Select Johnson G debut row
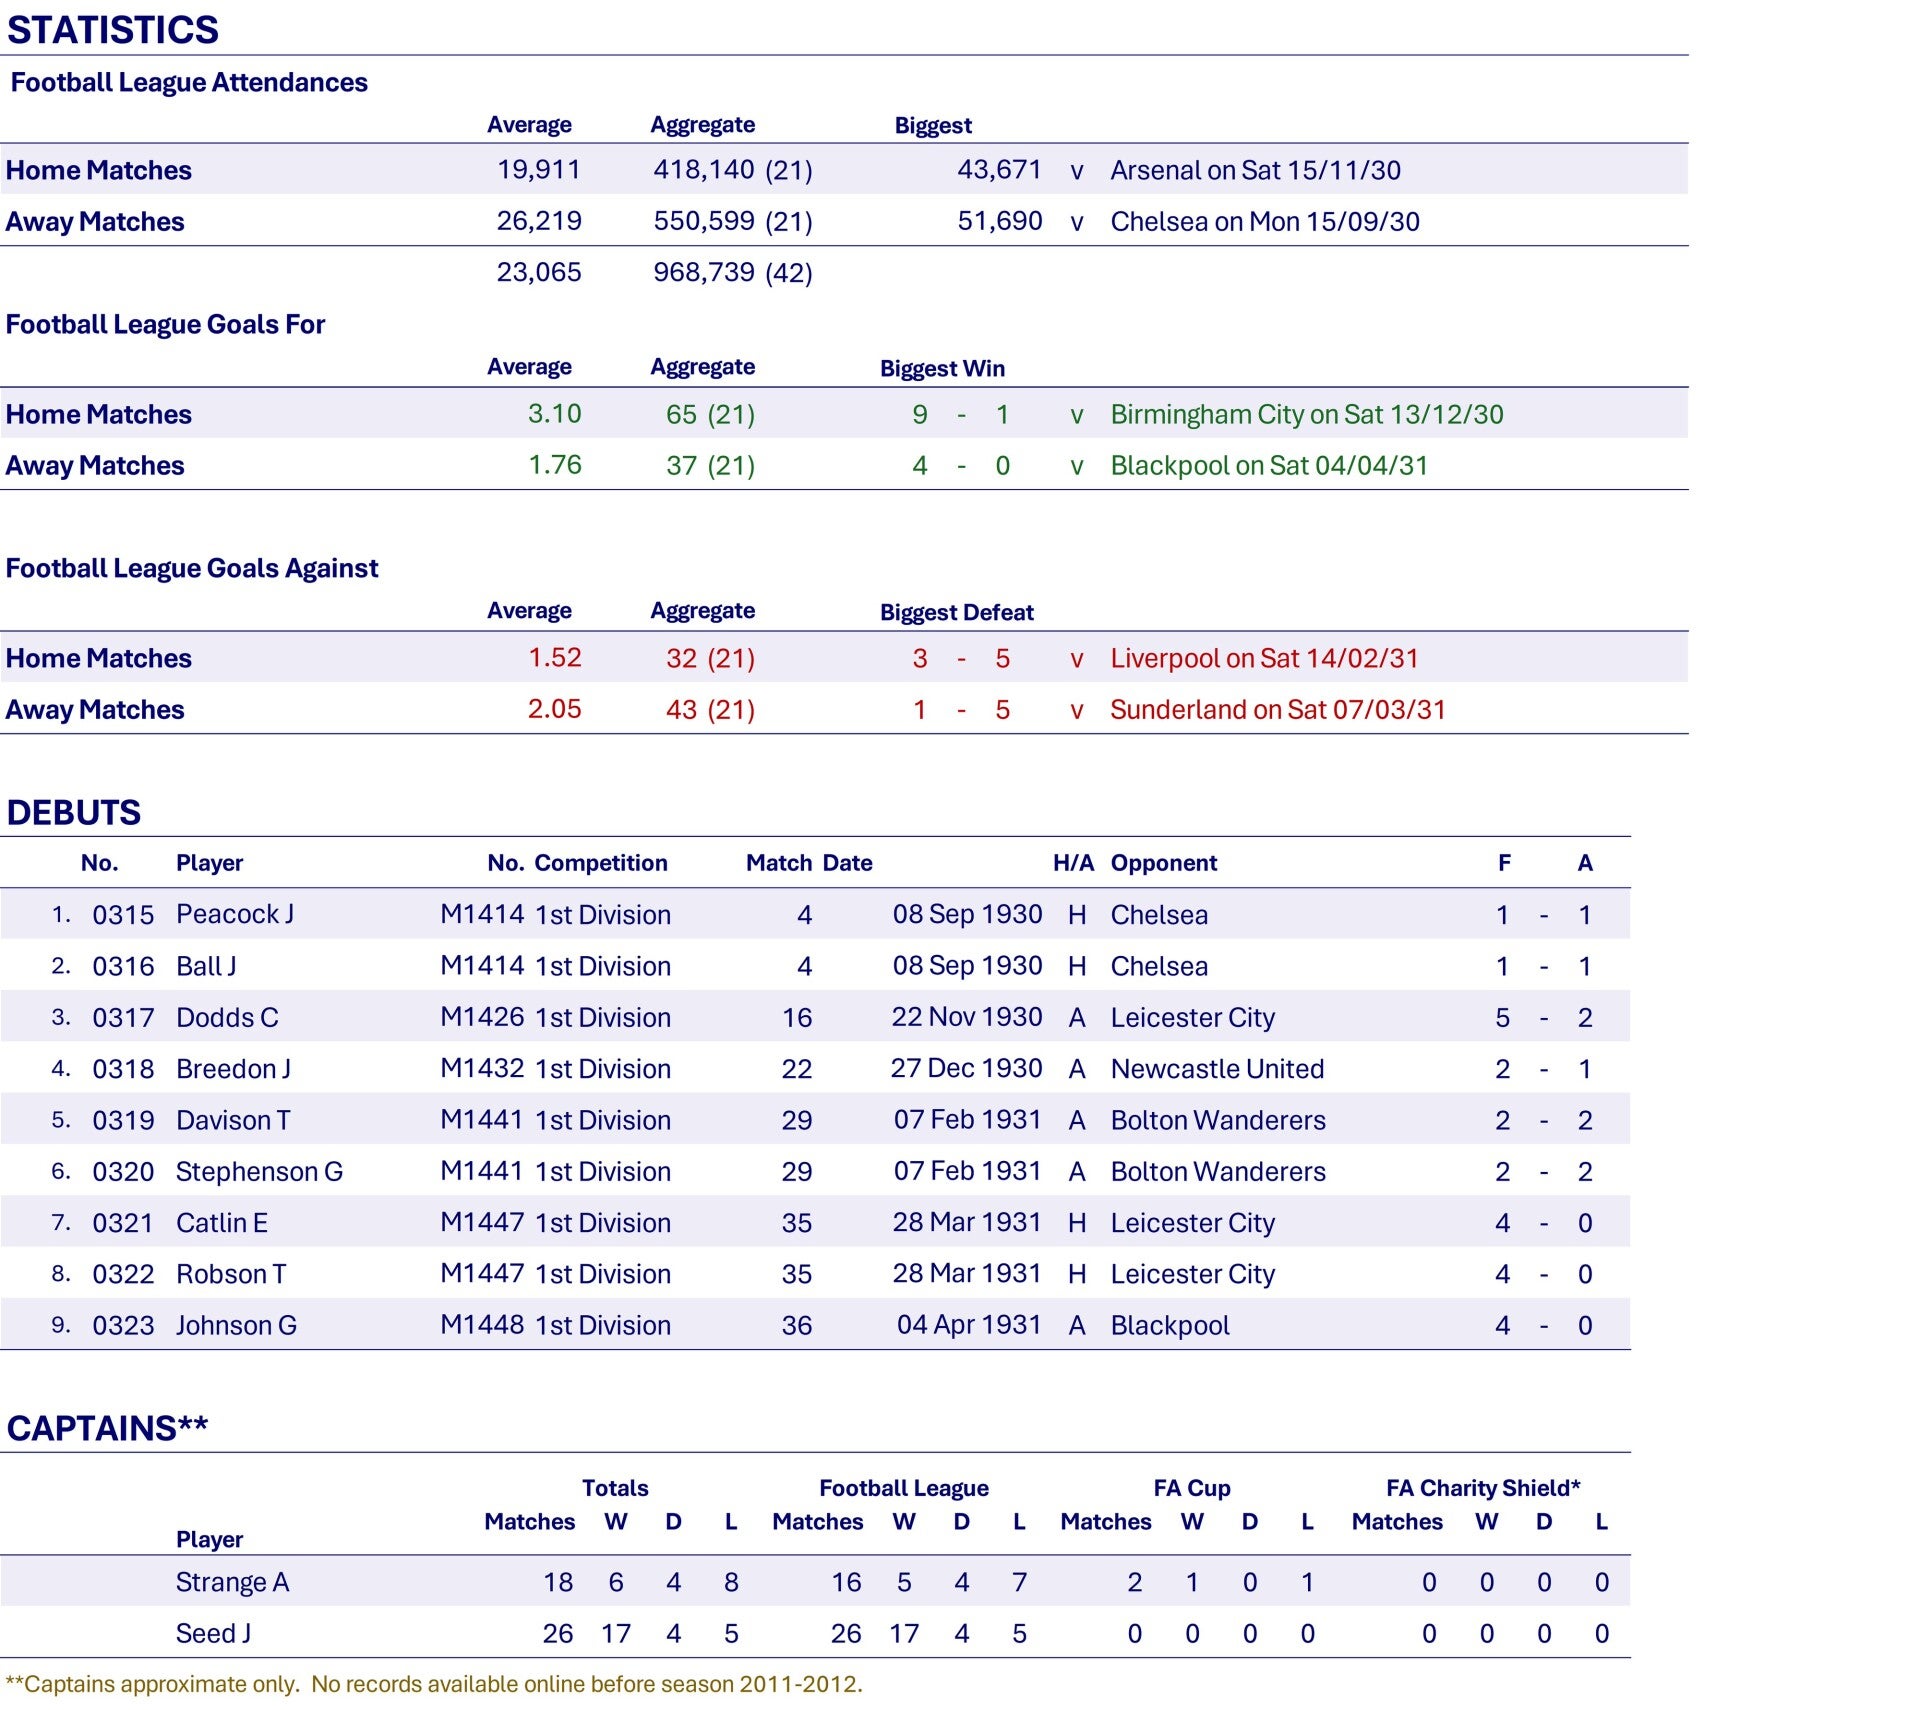 (236, 1325)
